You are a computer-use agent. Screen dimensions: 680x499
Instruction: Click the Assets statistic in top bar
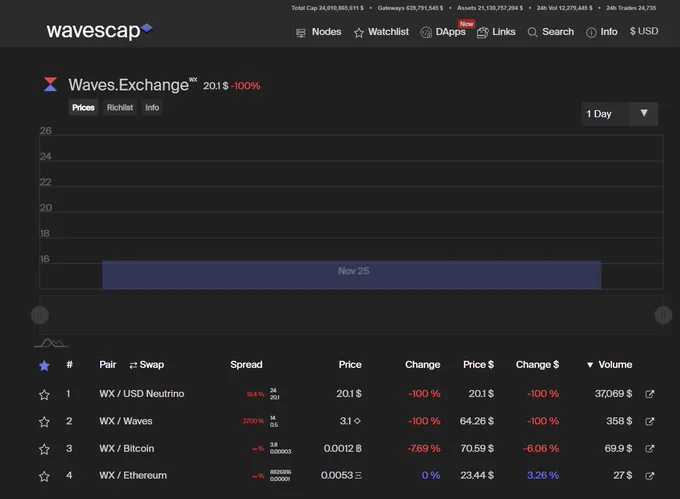coord(490,8)
